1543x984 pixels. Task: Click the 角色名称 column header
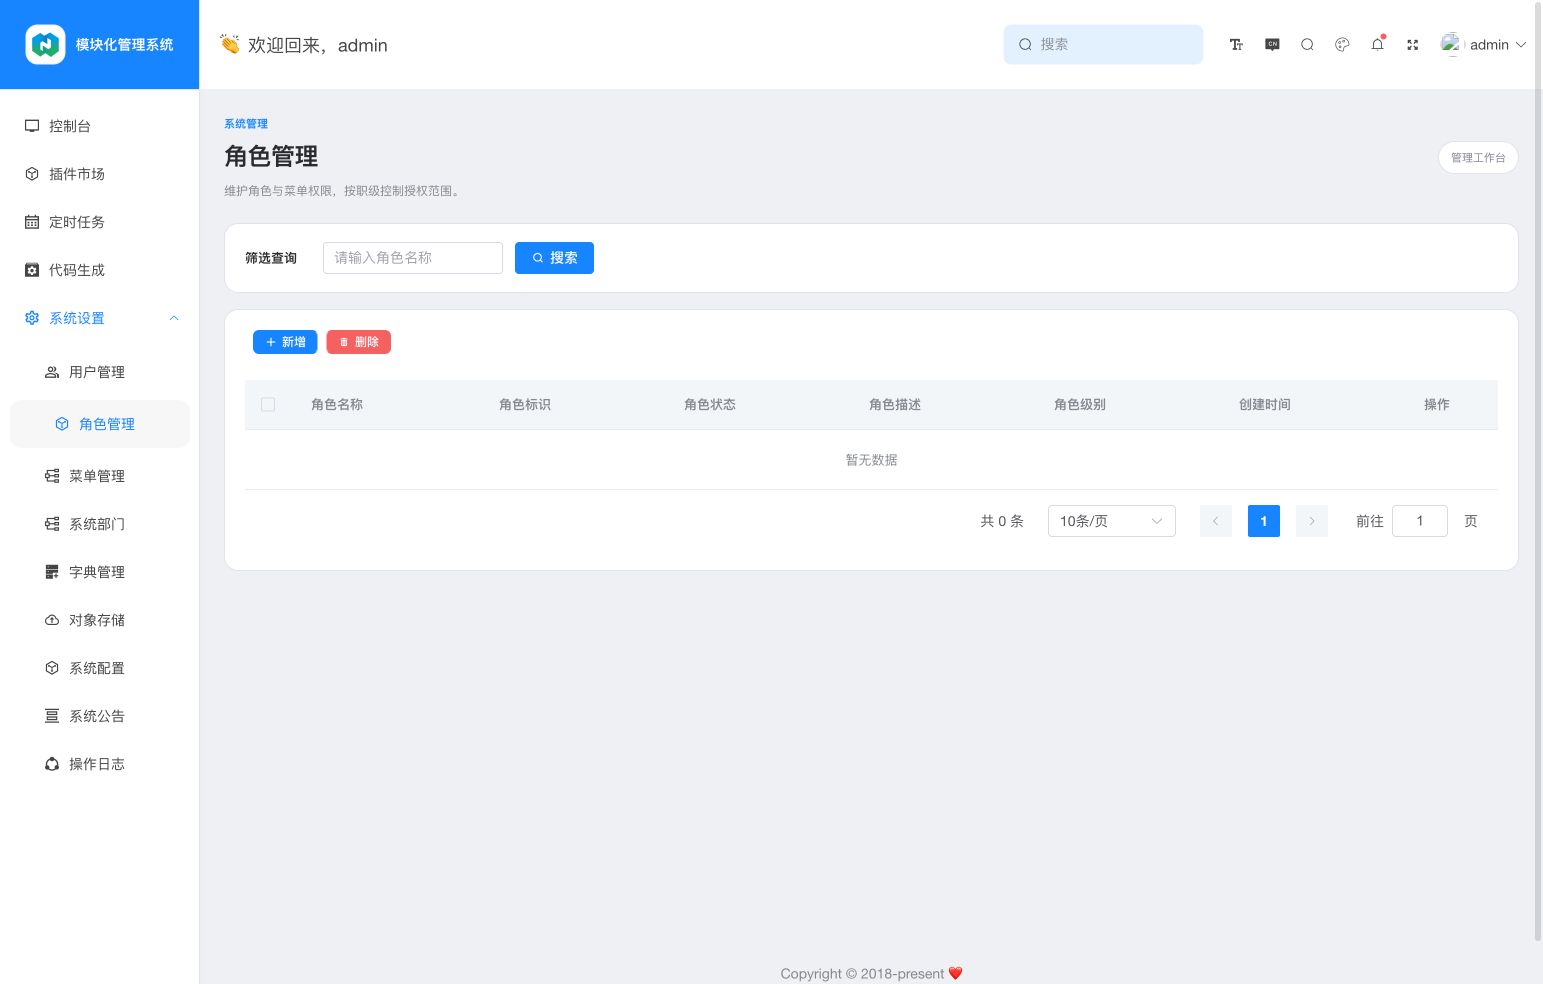[x=337, y=405]
